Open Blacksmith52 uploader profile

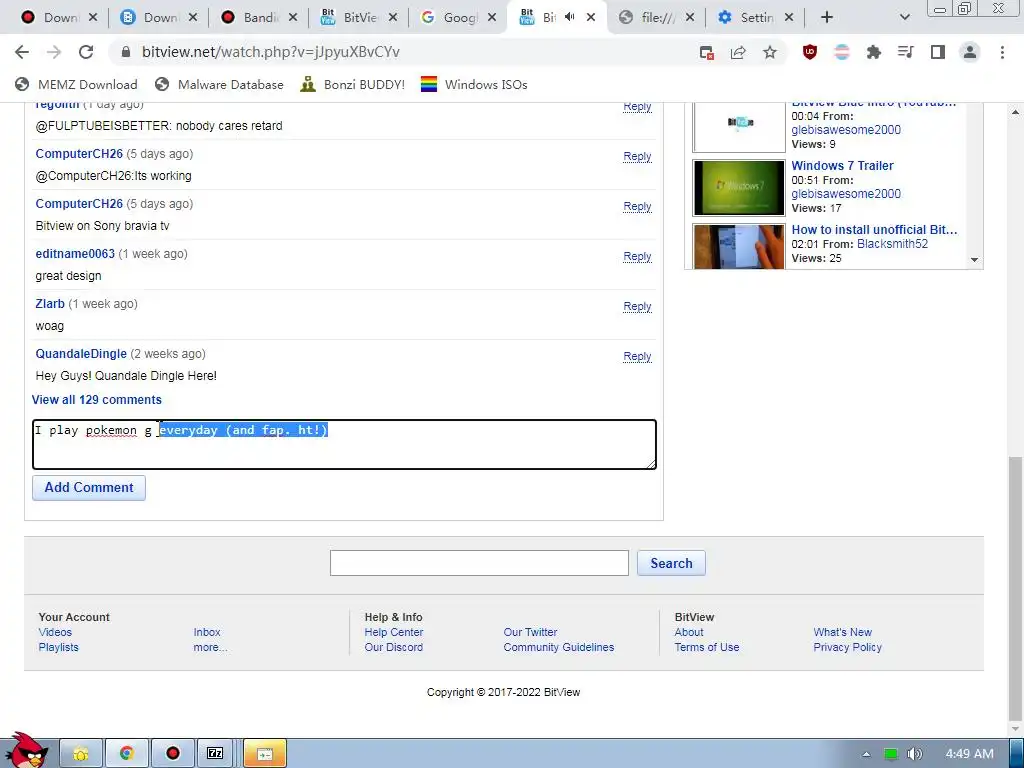click(892, 244)
